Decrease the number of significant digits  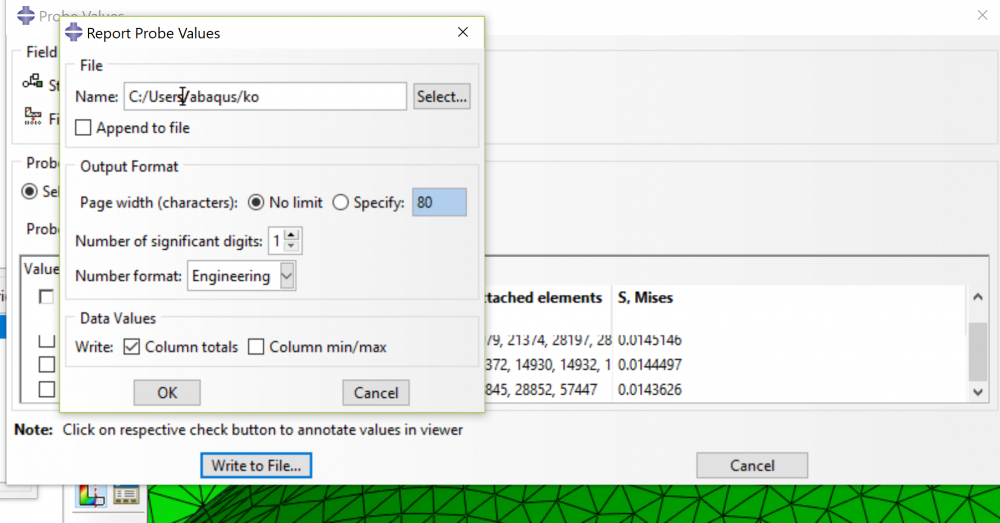(291, 247)
